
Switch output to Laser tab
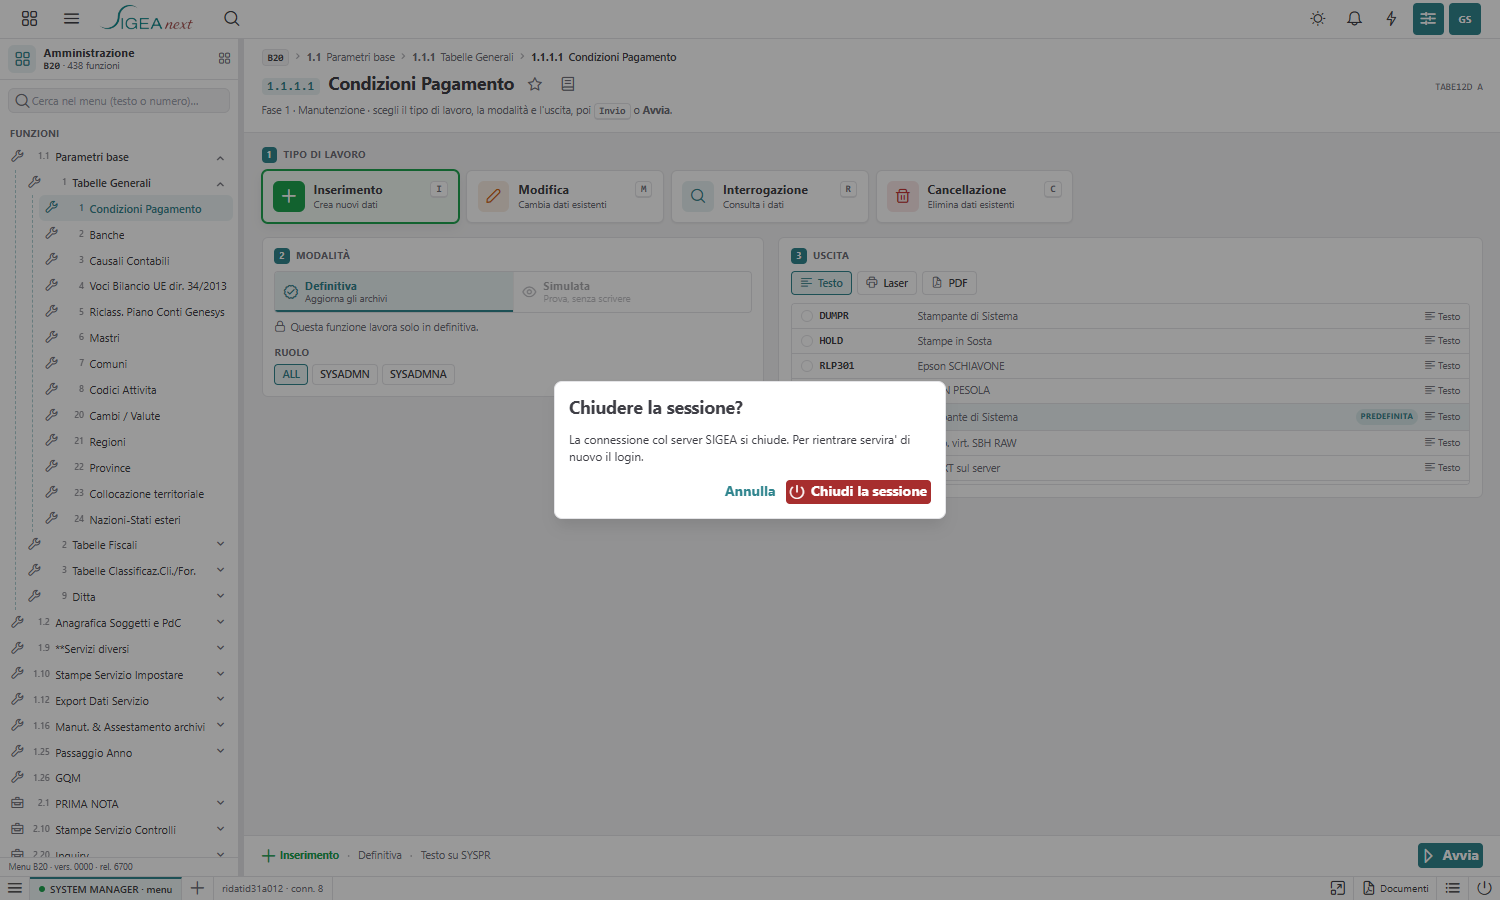[887, 283]
